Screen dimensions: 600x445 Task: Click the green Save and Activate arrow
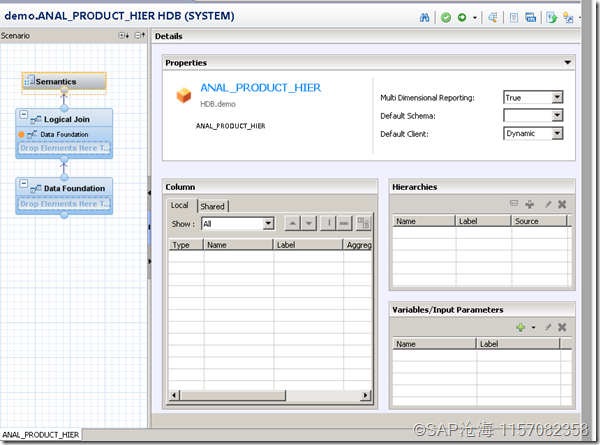click(462, 18)
